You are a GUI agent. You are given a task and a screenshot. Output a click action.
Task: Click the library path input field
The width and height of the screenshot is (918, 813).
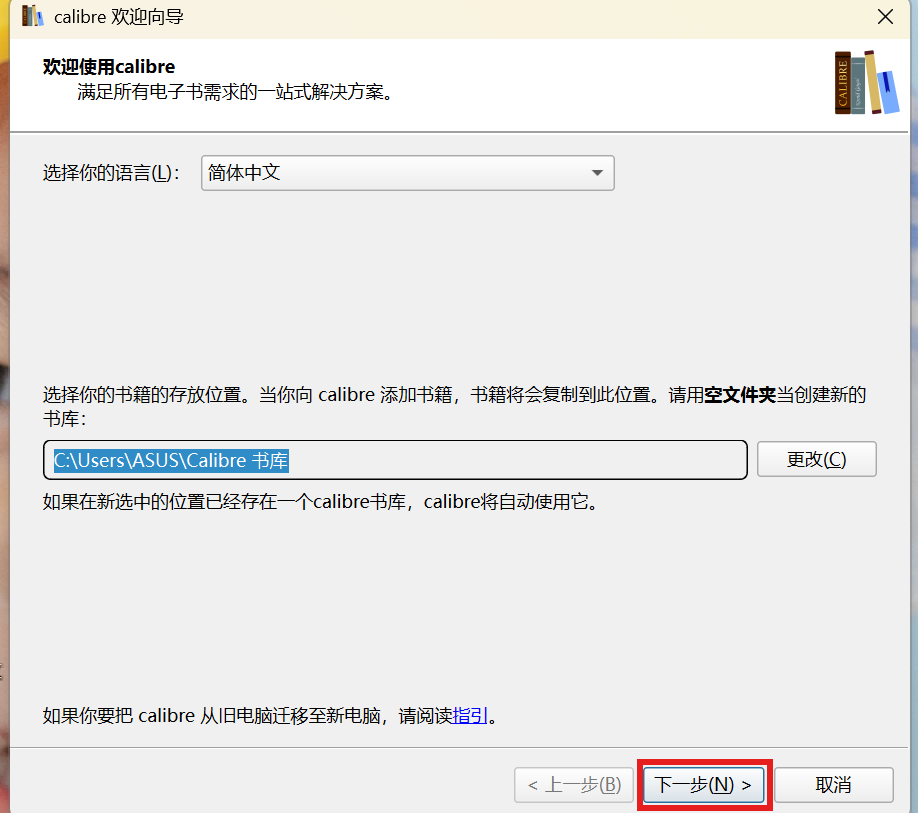[395, 460]
